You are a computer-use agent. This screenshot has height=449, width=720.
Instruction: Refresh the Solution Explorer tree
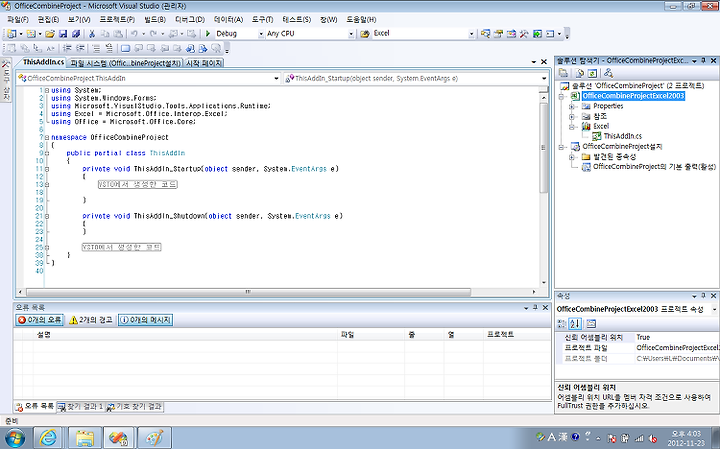coord(592,73)
